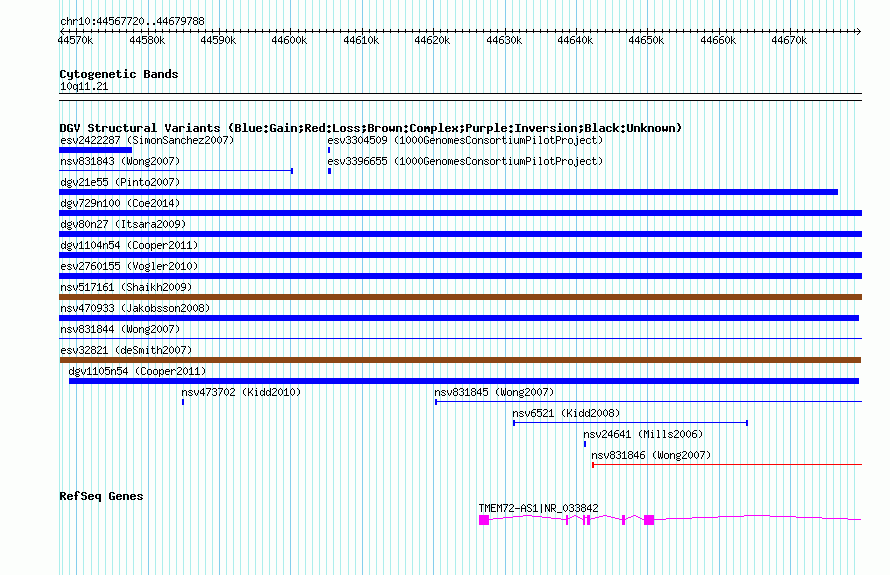Open esv3396655 (1000GenomesConsortiumPilotProject) label
890x575 pixels.
pyautogui.click(x=465, y=161)
